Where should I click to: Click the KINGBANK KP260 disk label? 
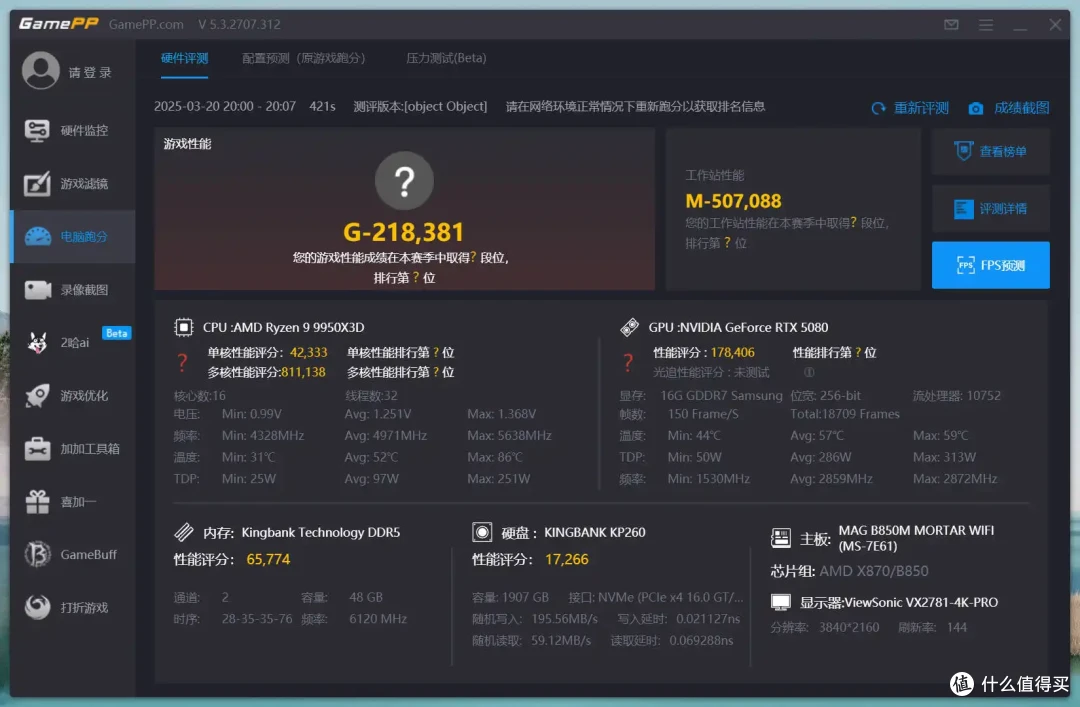click(594, 532)
